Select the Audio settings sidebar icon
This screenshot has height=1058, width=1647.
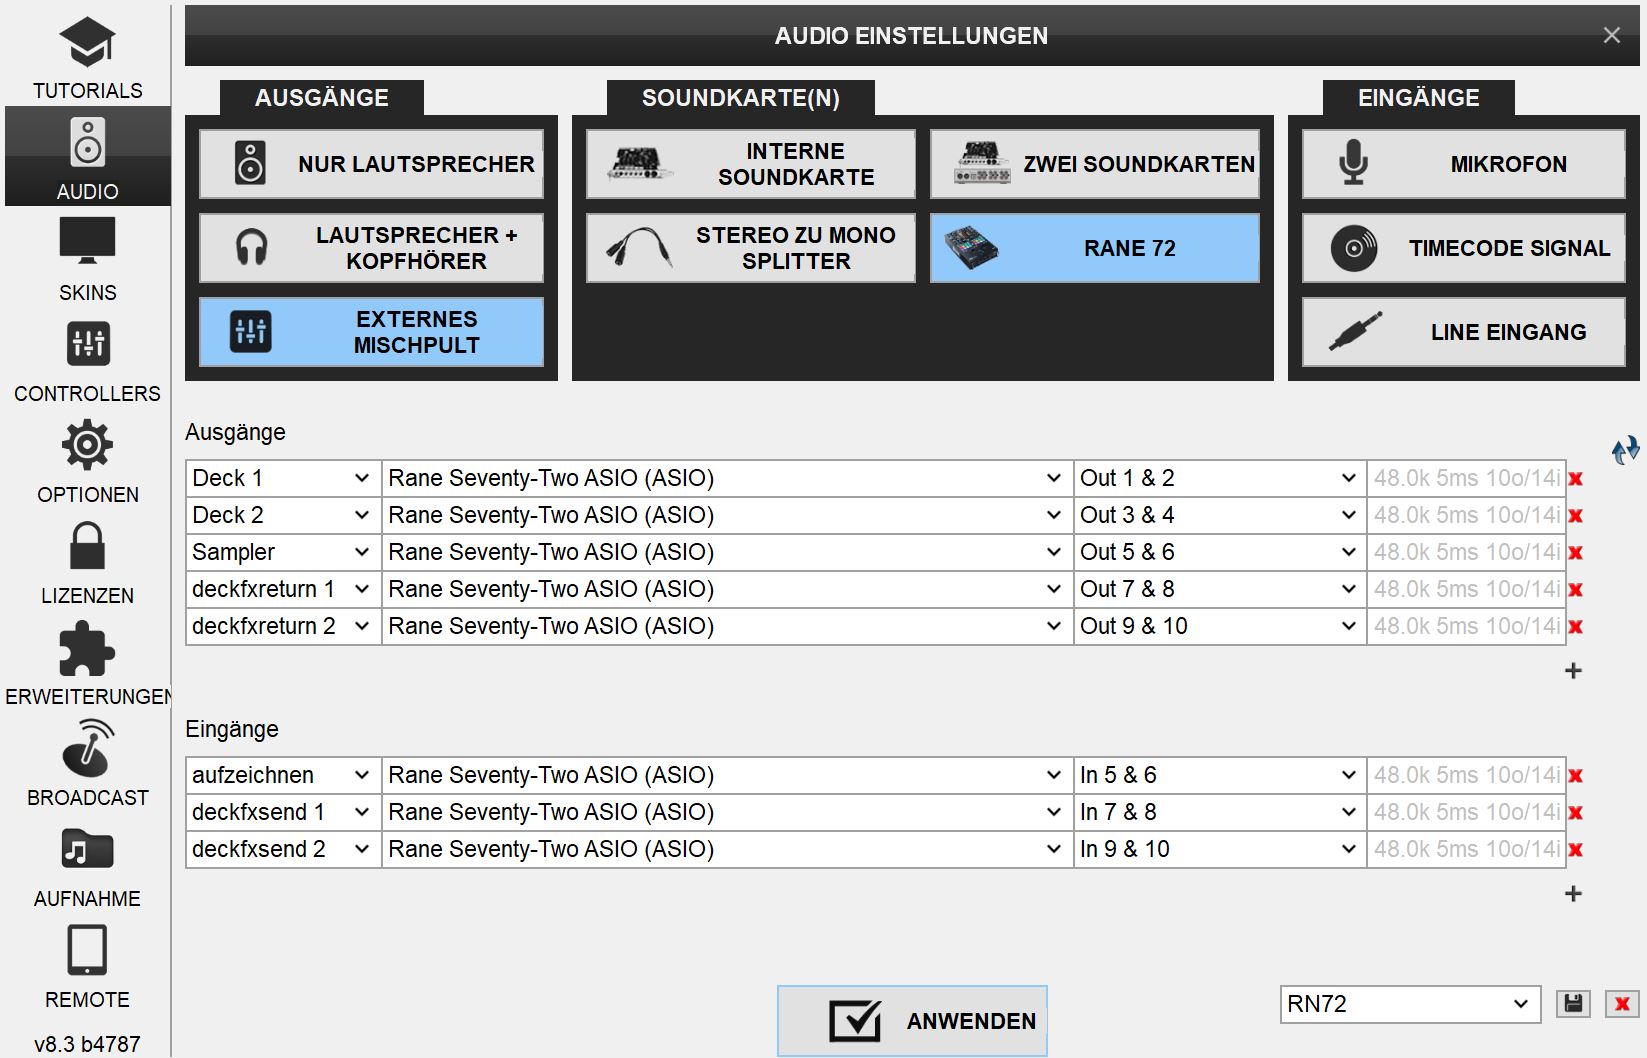point(87,157)
